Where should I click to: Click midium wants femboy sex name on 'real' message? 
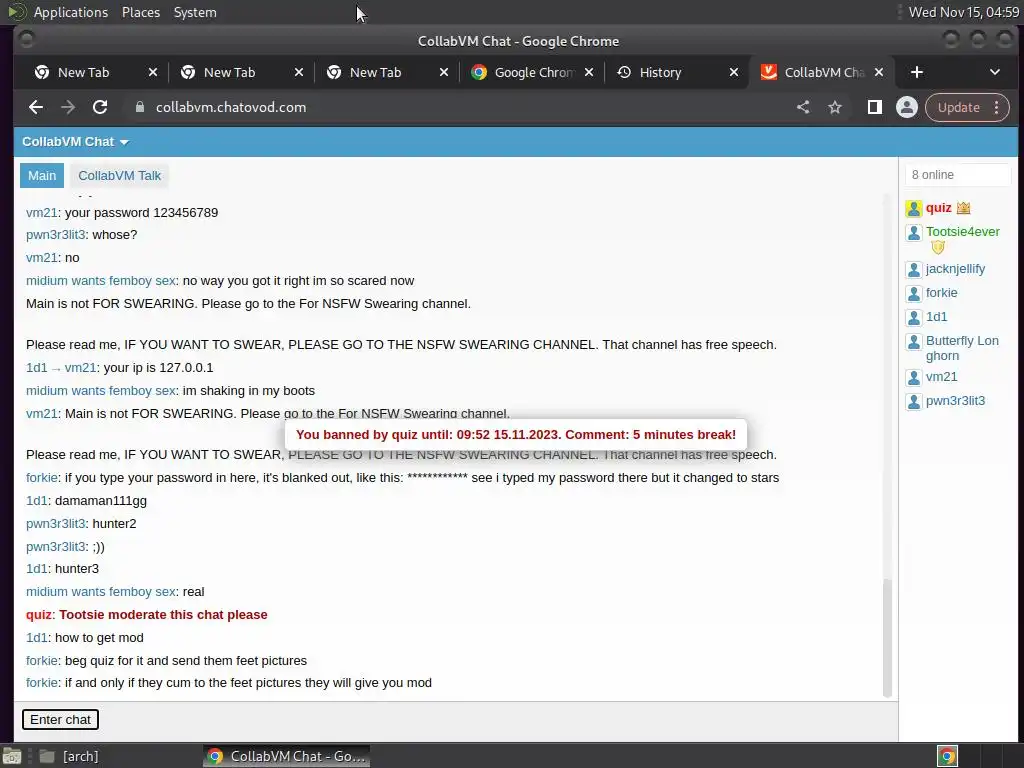coord(101,592)
